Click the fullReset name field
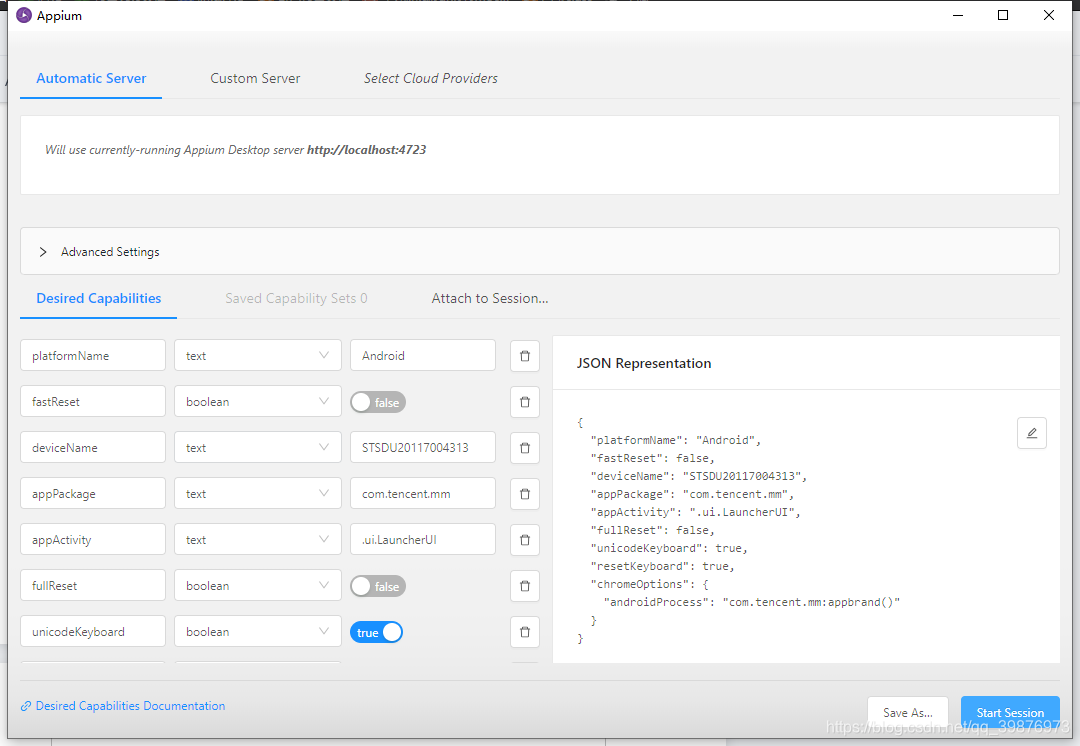1080x746 pixels. (93, 586)
